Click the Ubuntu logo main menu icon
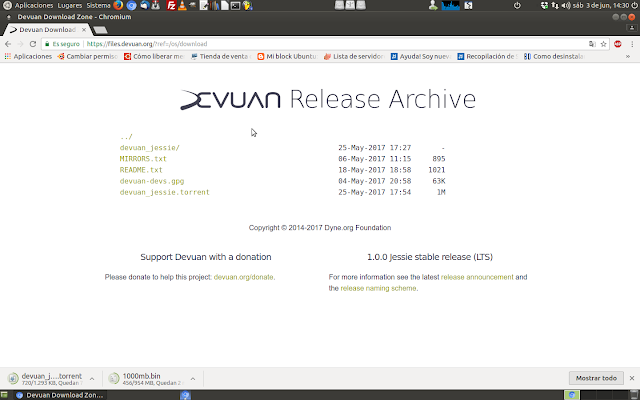640x400 pixels. pos(7,5)
